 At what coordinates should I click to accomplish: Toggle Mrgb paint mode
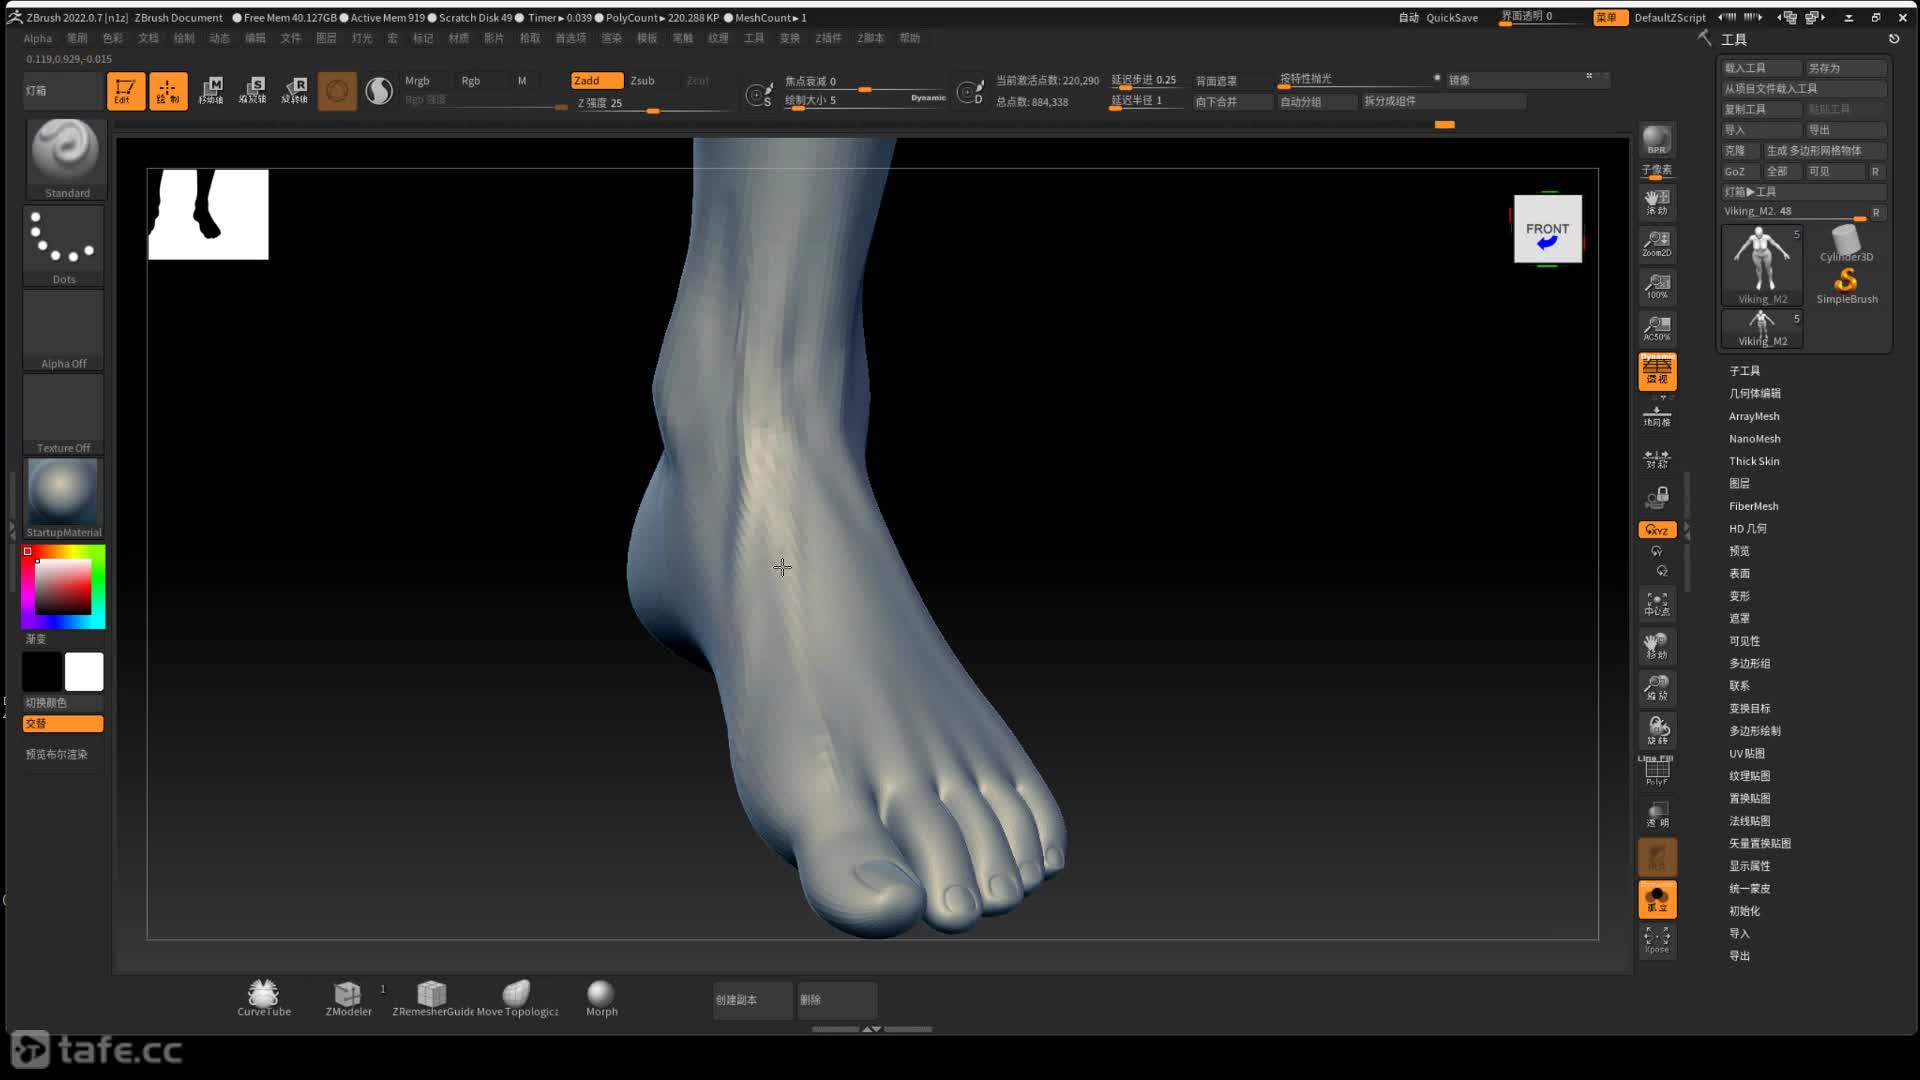[426, 81]
